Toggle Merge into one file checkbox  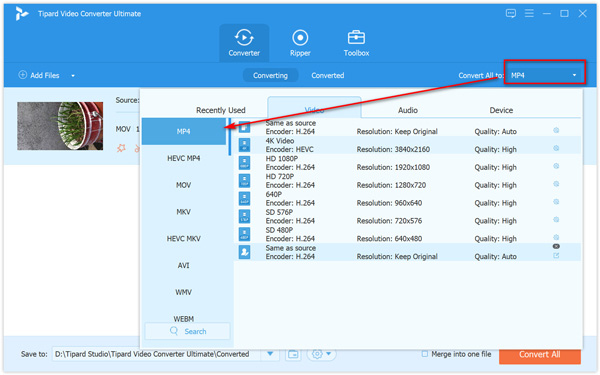425,354
